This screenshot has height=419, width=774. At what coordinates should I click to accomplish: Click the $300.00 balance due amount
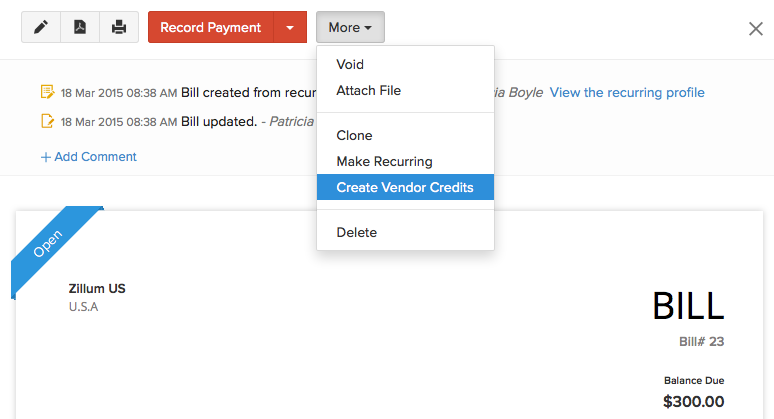point(693,401)
